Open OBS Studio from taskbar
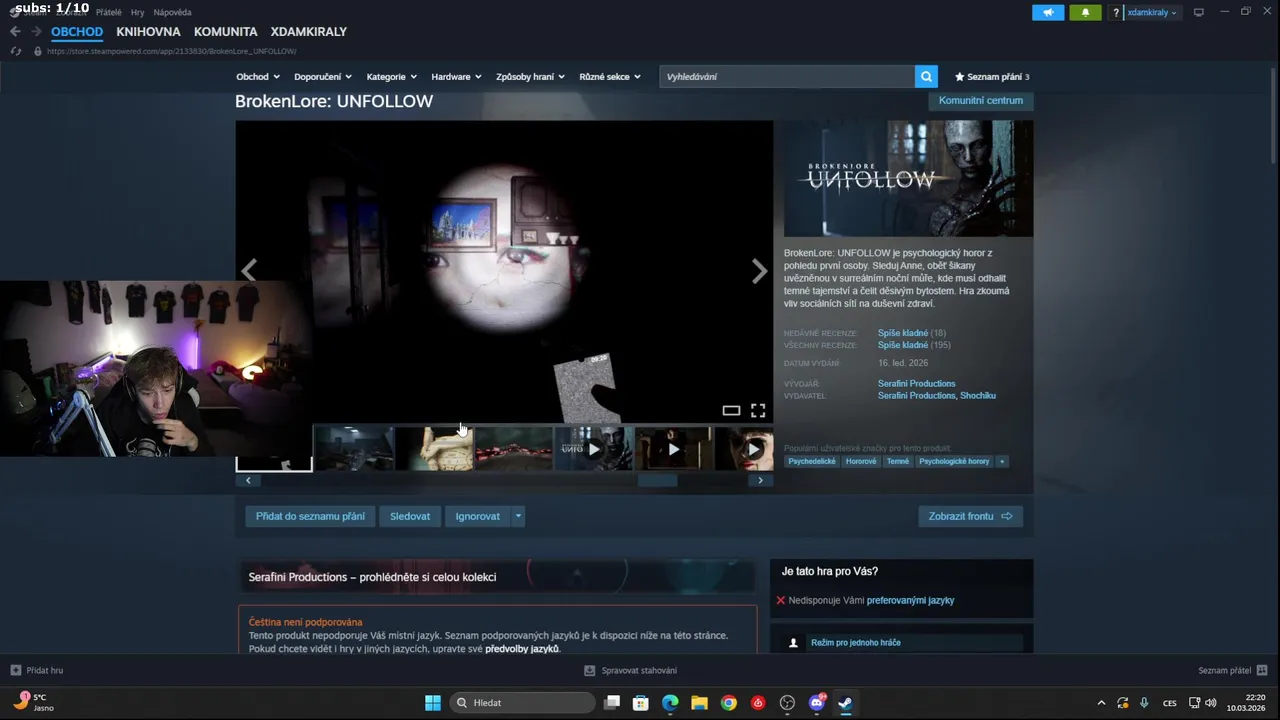1280x720 pixels. pyautogui.click(x=787, y=703)
